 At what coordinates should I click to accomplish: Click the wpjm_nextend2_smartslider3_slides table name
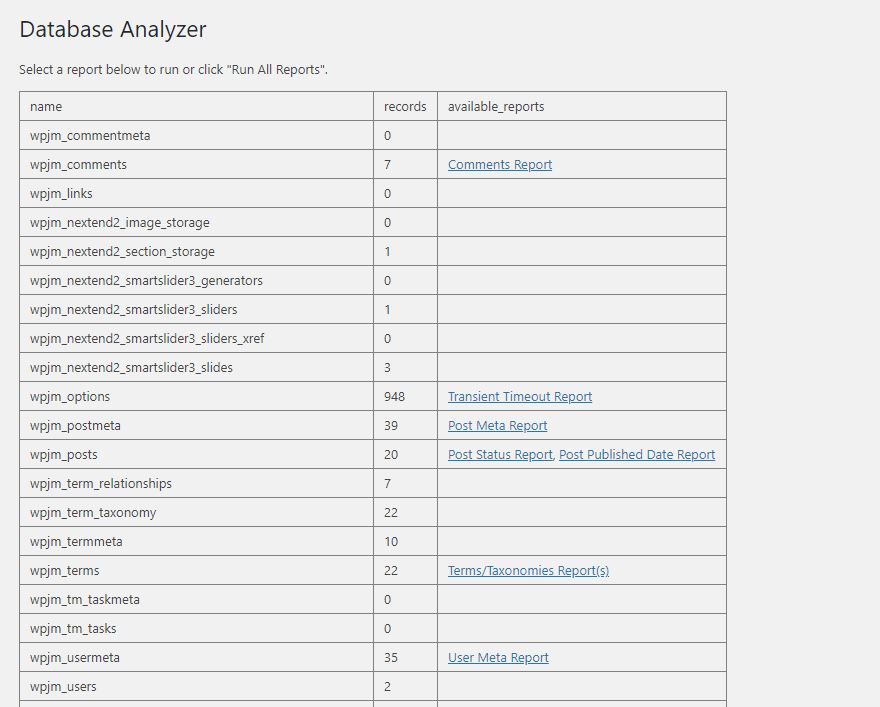coord(131,368)
